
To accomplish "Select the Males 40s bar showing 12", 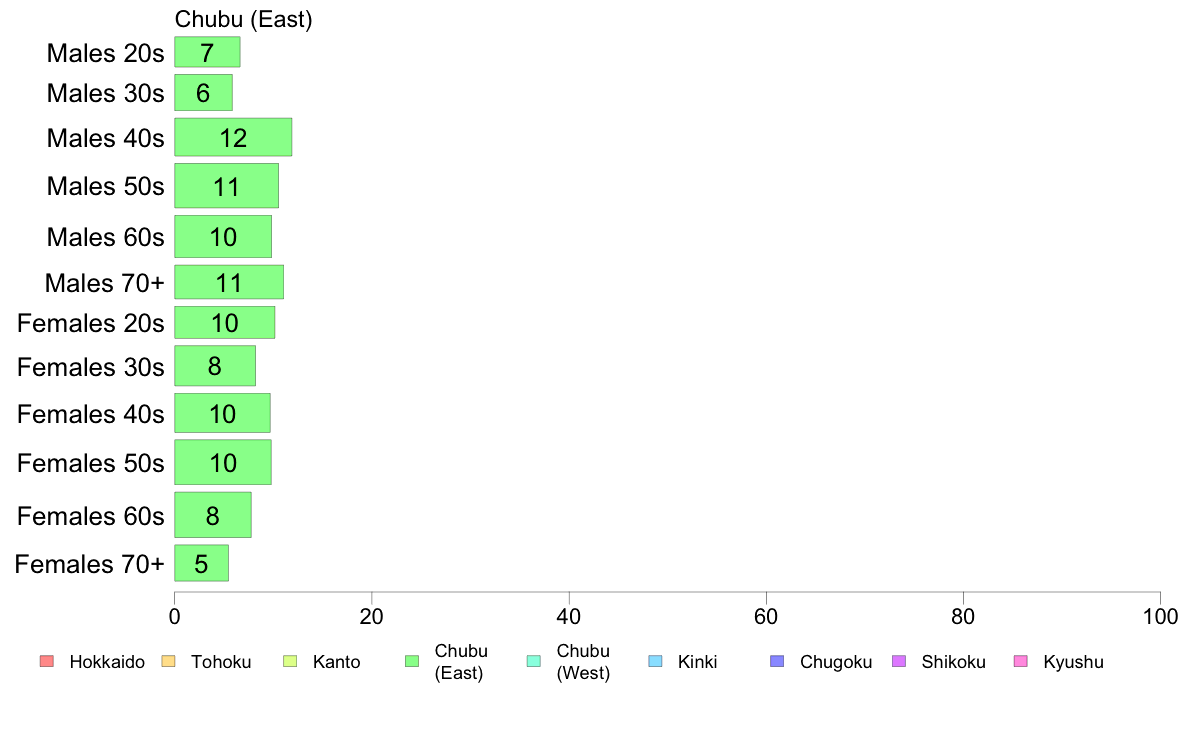I will point(233,137).
